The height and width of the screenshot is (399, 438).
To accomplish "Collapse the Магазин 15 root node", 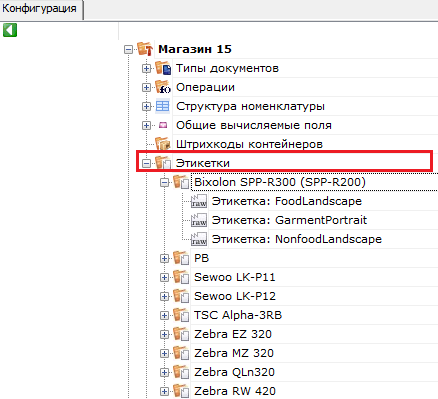I will pos(128,50).
